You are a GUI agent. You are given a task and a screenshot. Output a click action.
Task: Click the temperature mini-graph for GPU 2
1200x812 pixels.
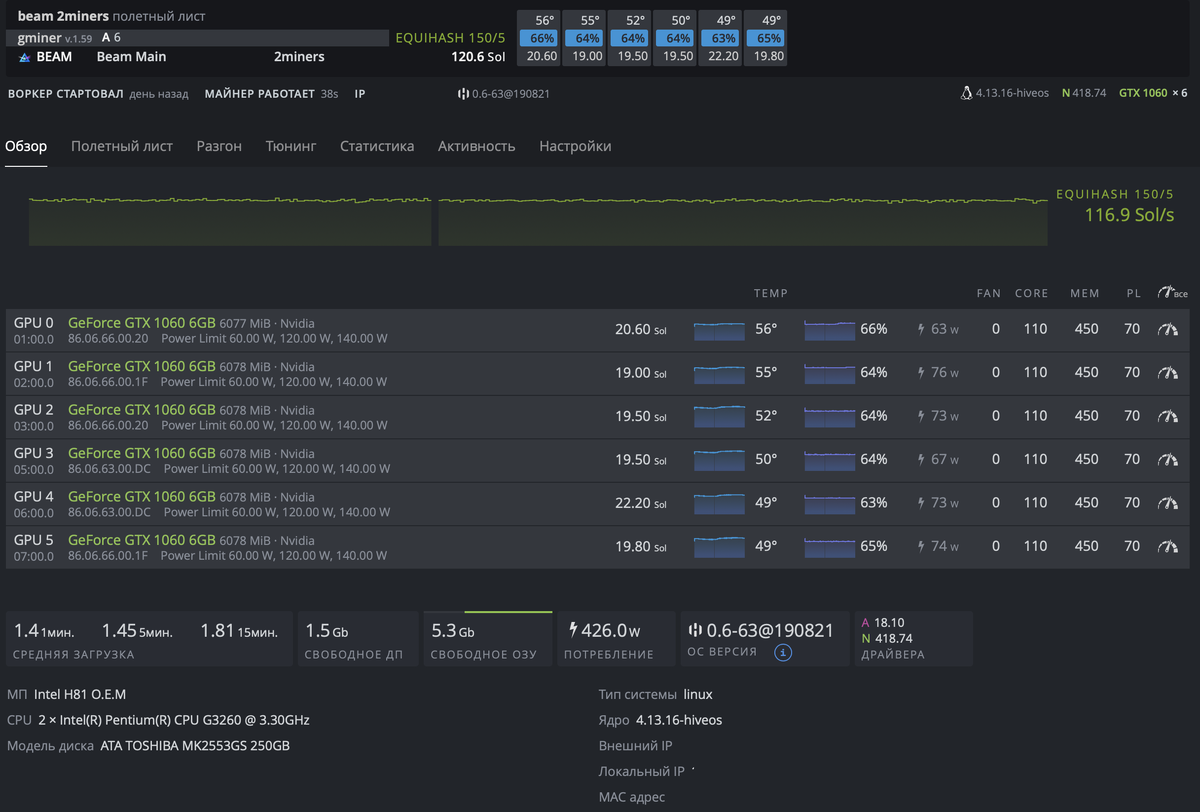point(719,416)
